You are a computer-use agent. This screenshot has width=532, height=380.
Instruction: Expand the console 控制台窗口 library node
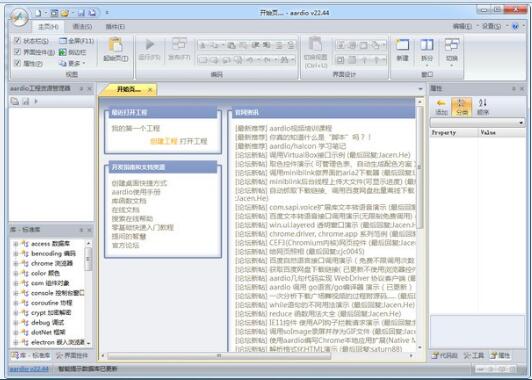(16, 293)
